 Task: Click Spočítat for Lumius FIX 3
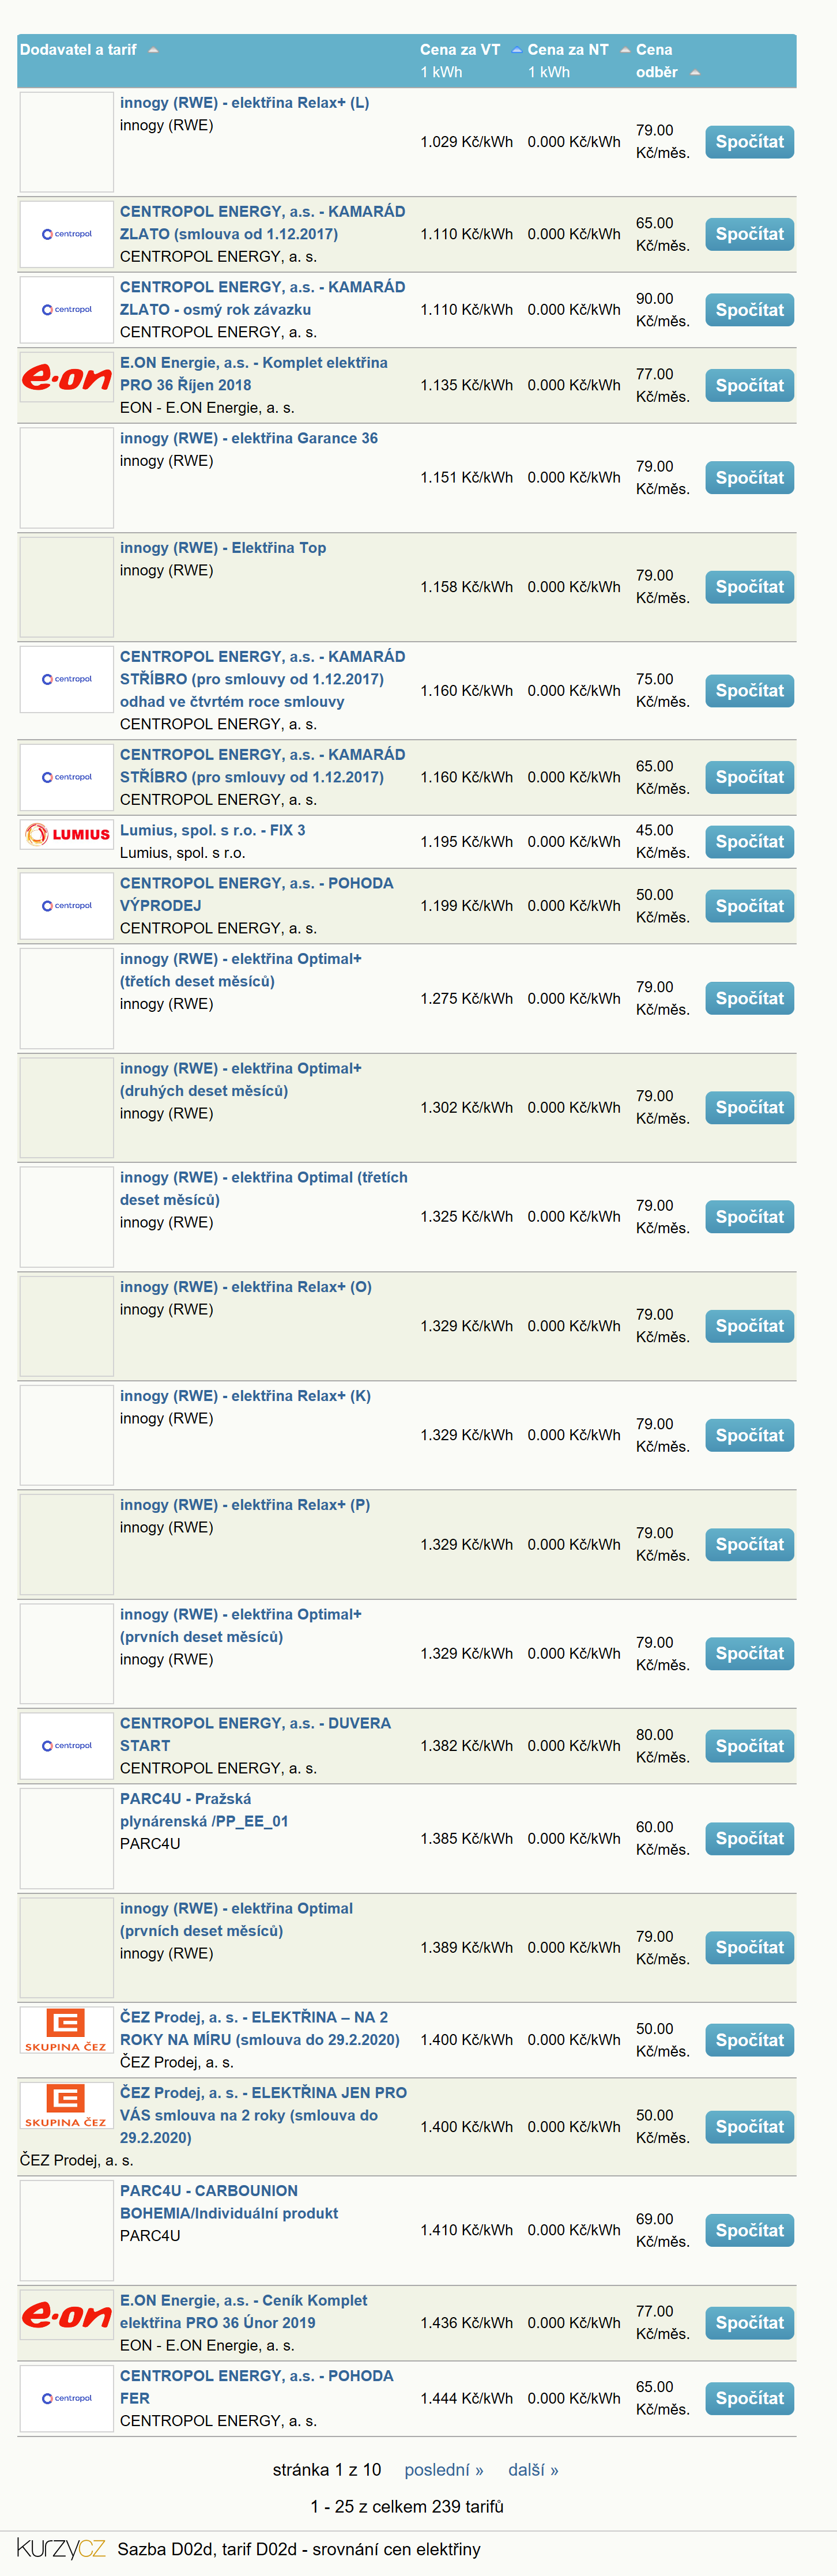[749, 842]
